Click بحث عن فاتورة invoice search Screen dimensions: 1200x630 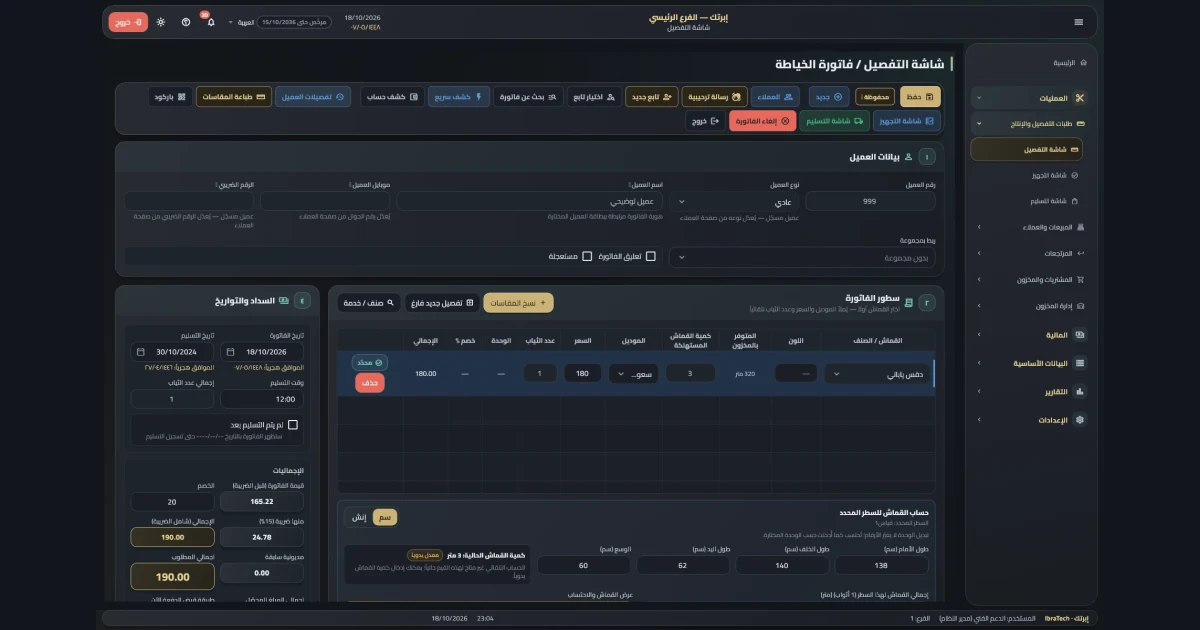(529, 97)
